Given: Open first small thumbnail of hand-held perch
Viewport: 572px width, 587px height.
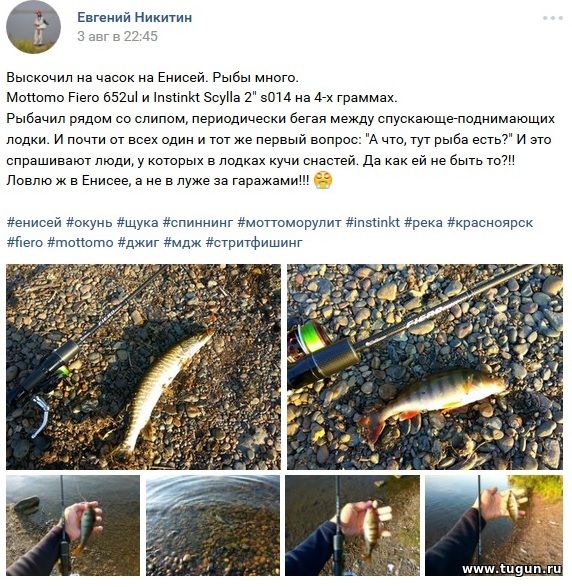Looking at the screenshot, I should [73, 526].
